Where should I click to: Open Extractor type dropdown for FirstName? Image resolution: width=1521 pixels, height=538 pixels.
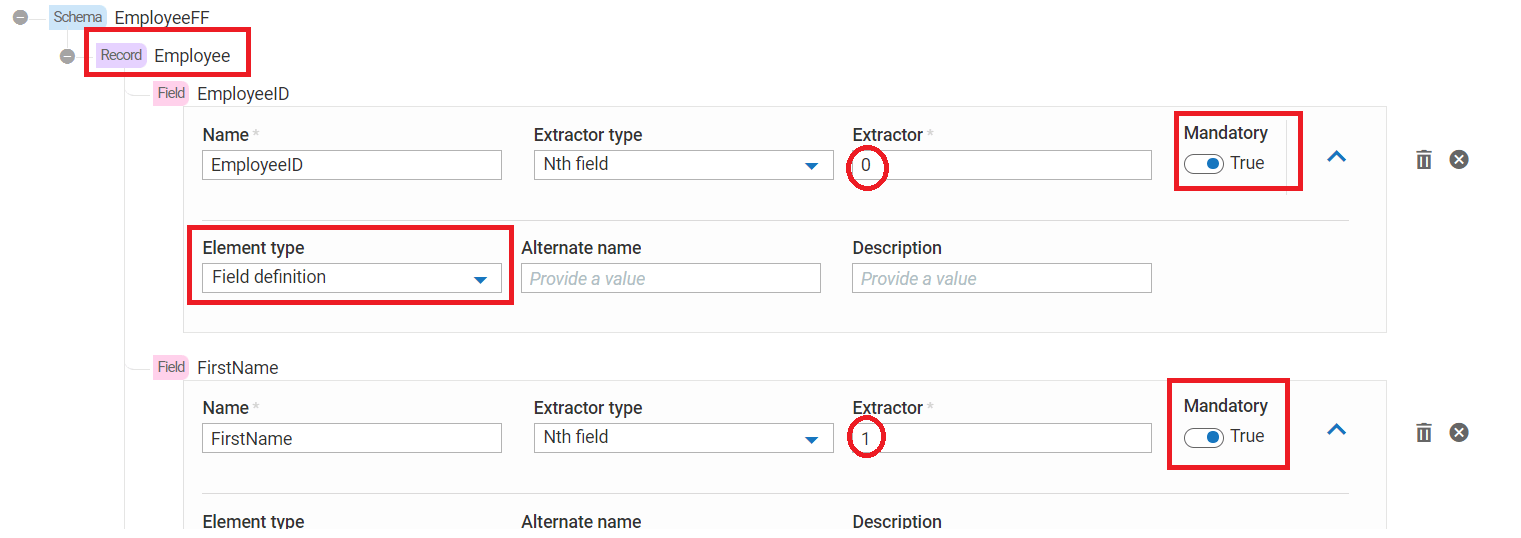(683, 437)
